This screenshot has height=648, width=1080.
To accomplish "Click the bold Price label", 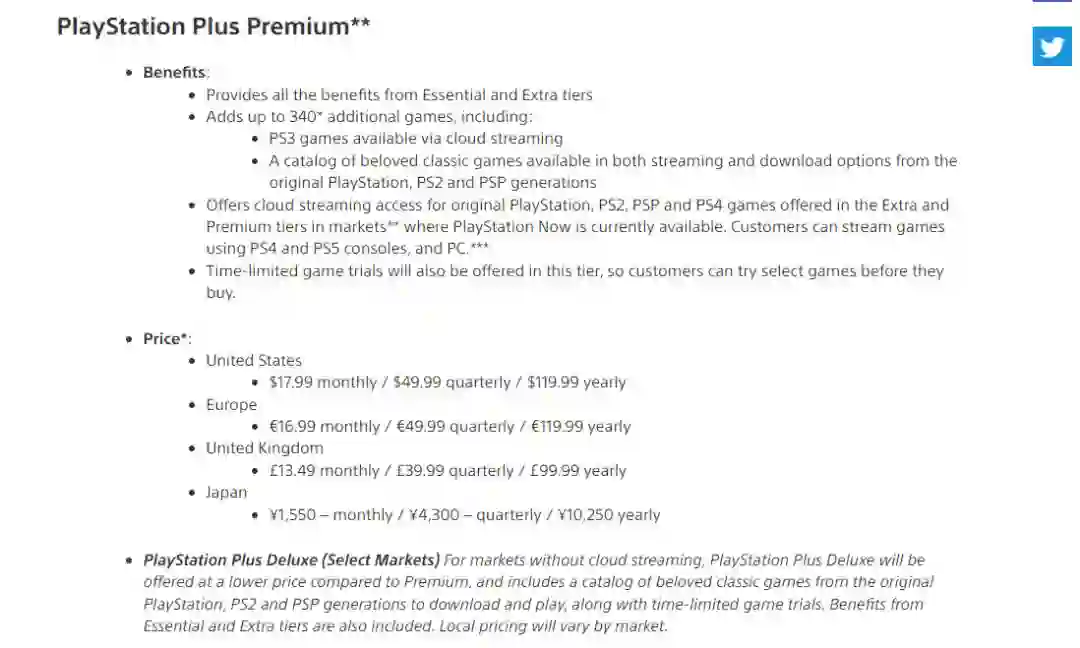I will click(x=164, y=339).
